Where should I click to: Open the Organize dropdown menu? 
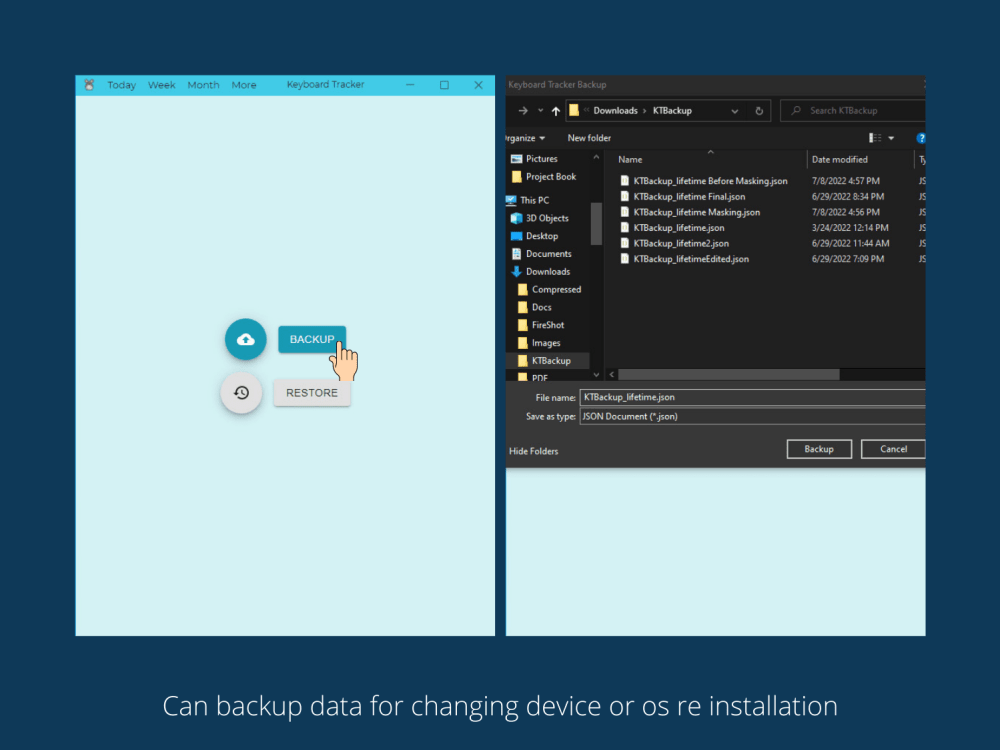pyautogui.click(x=526, y=138)
